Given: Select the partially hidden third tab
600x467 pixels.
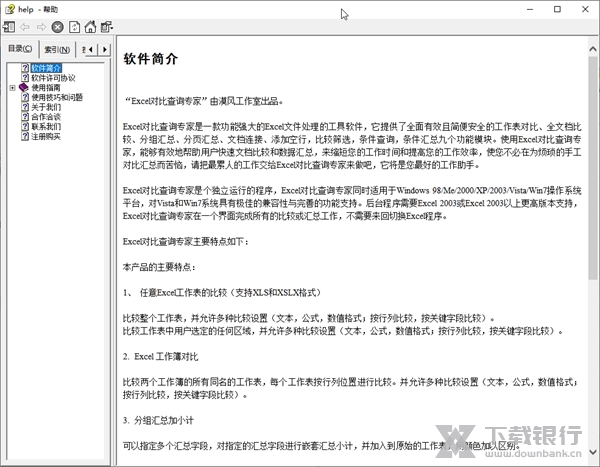Looking at the screenshot, I should 82,50.
